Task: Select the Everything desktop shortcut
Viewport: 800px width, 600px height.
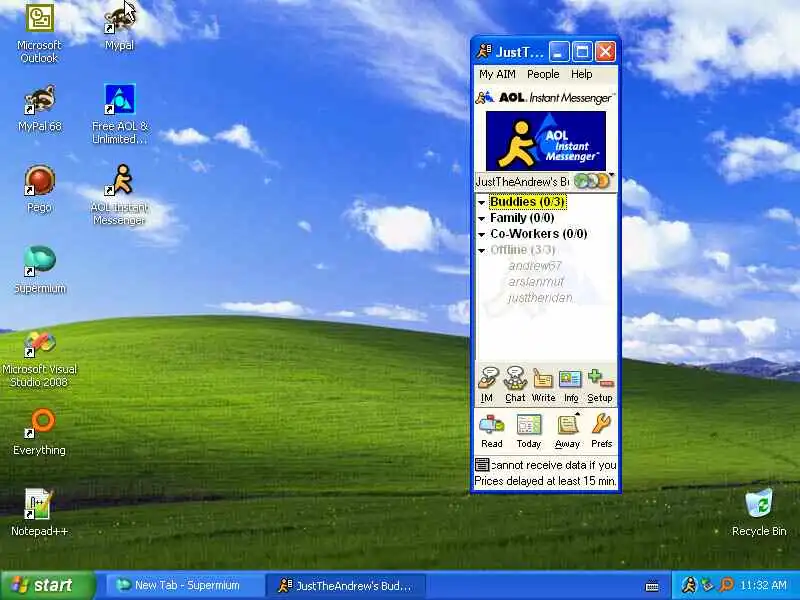Action: (x=39, y=432)
